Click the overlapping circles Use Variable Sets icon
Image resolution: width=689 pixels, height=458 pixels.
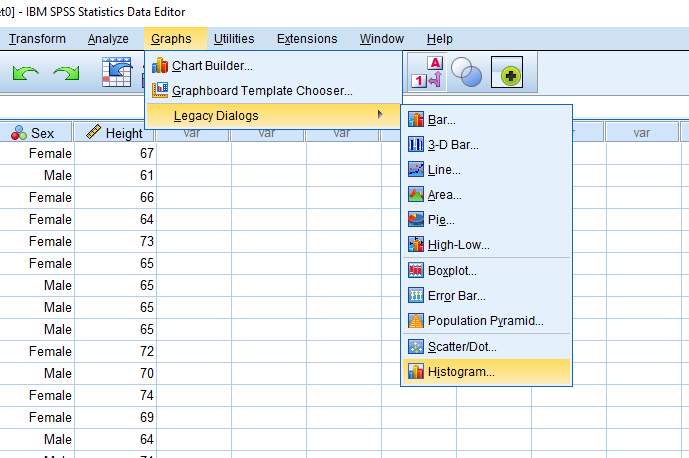pyautogui.click(x=466, y=73)
